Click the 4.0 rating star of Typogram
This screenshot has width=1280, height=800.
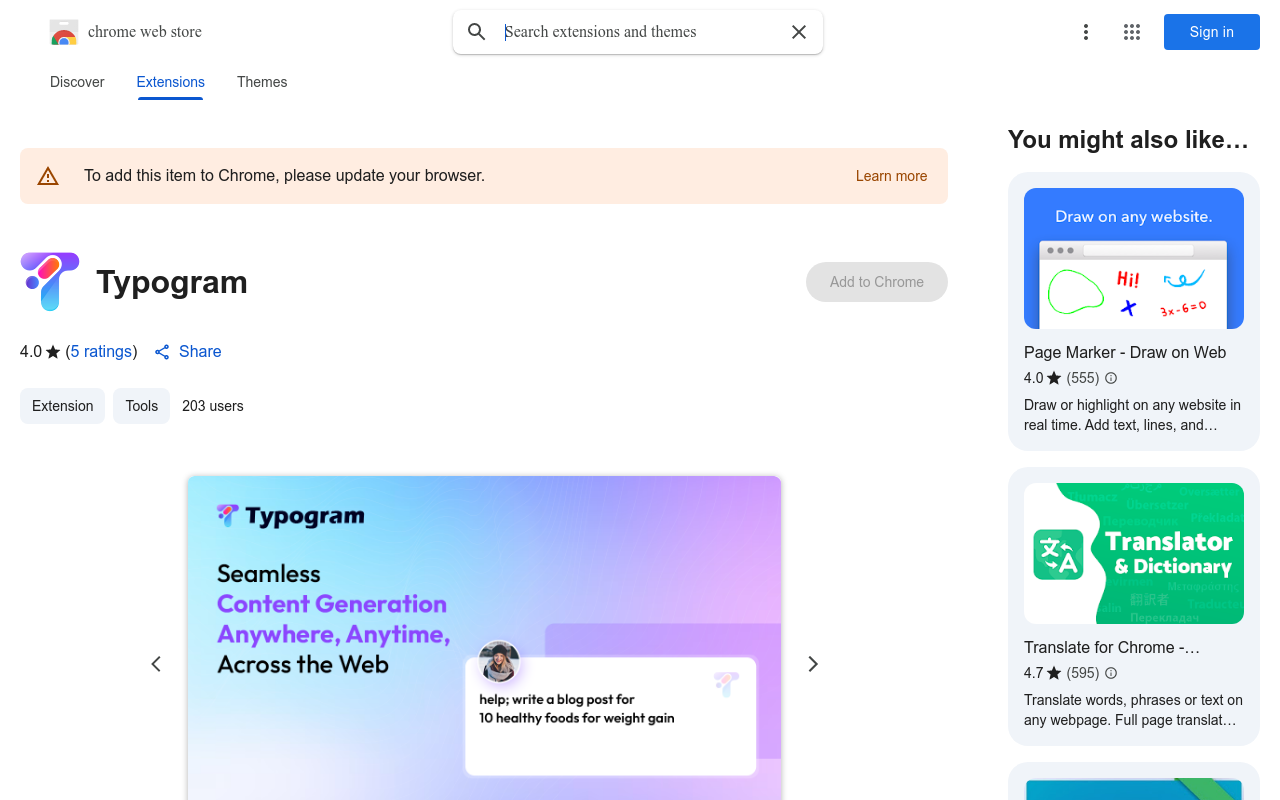click(53, 352)
